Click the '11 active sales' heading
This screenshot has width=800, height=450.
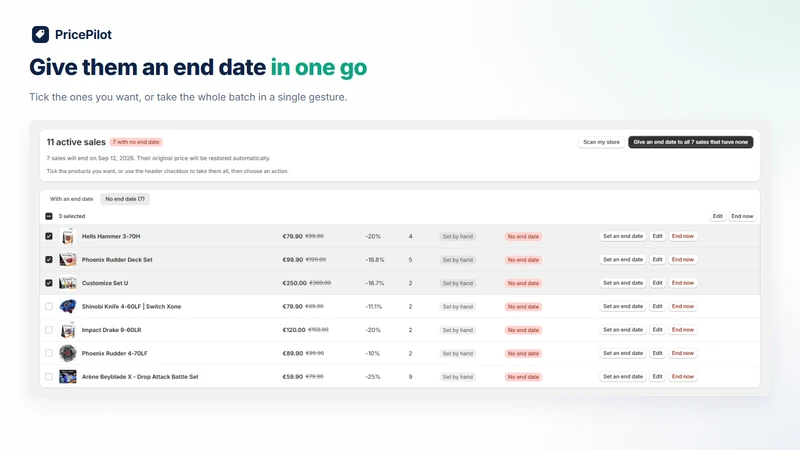pyautogui.click(x=76, y=142)
